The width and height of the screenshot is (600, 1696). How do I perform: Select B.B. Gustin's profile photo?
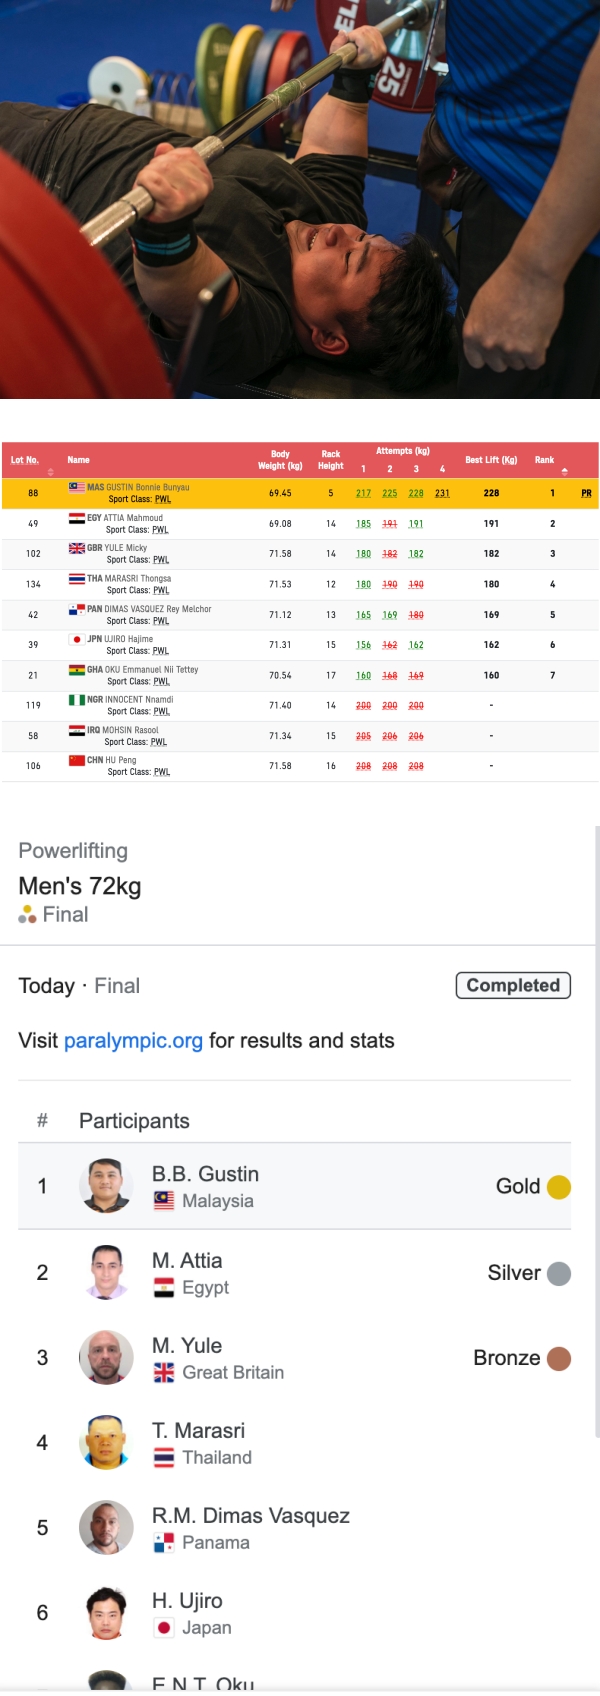pos(106,1186)
